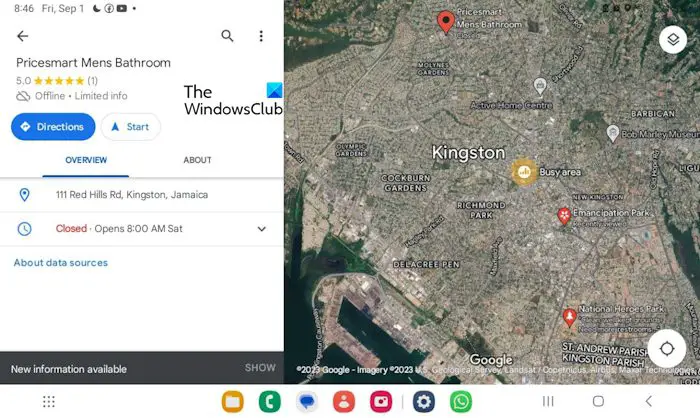700x418 pixels.
Task: Open the orange Contacts app
Action: point(344,401)
